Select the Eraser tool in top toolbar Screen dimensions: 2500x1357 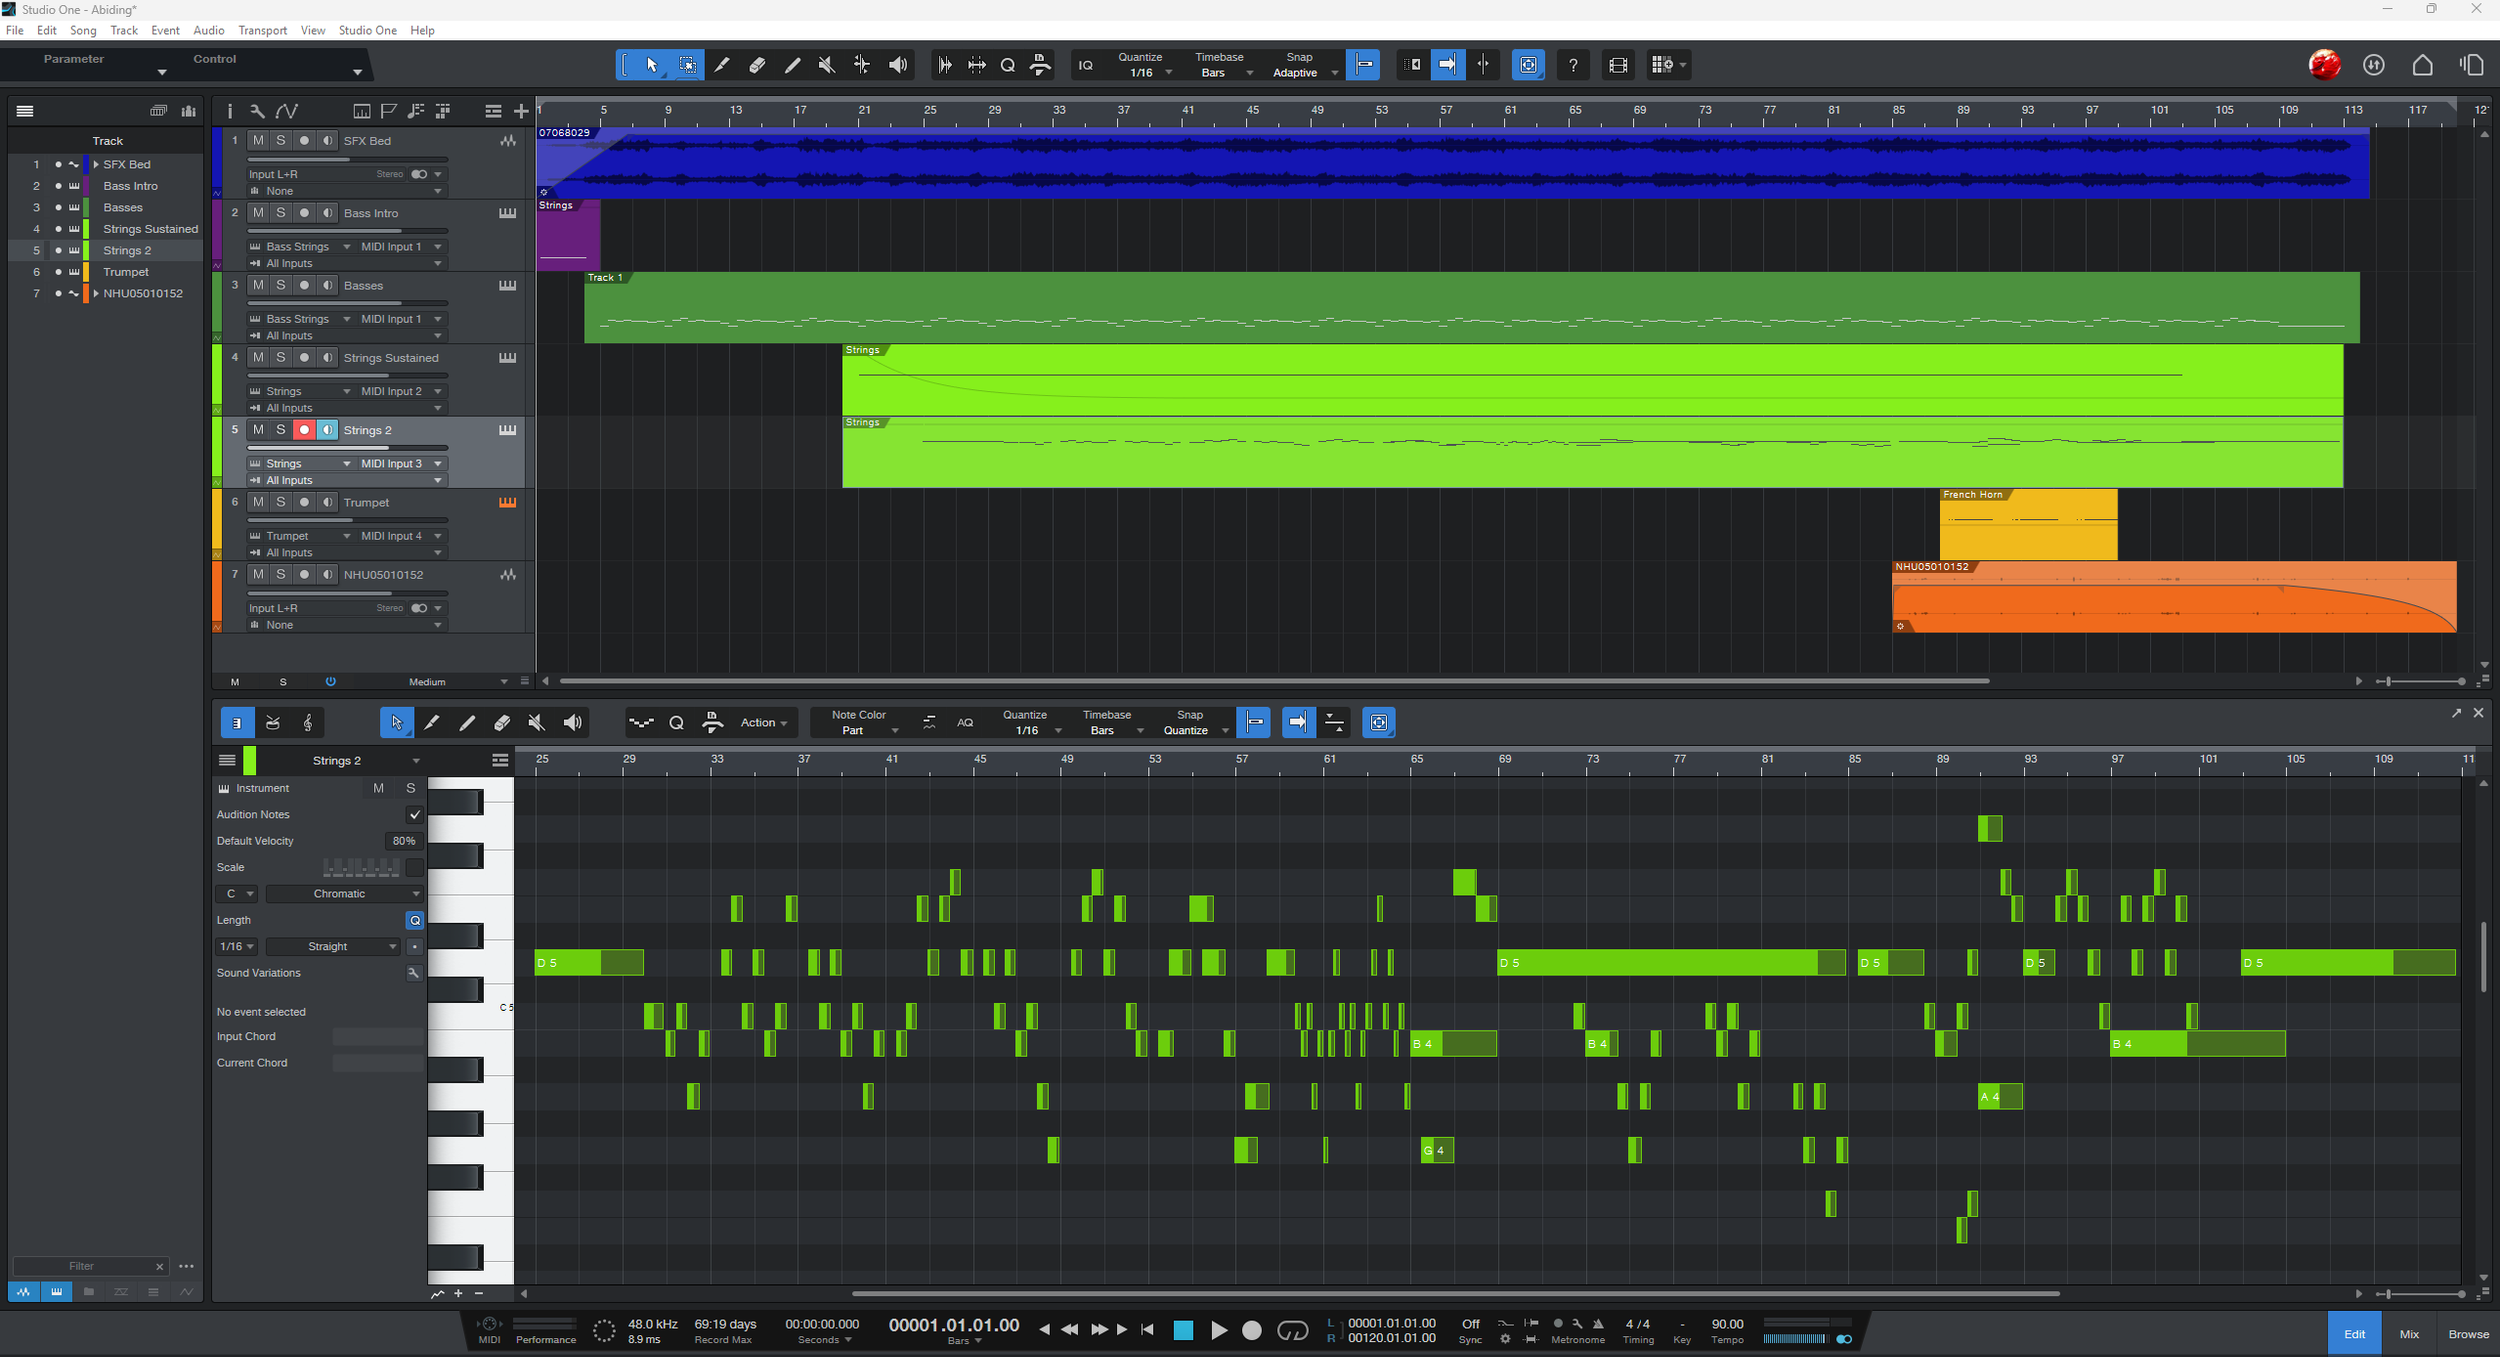(757, 65)
